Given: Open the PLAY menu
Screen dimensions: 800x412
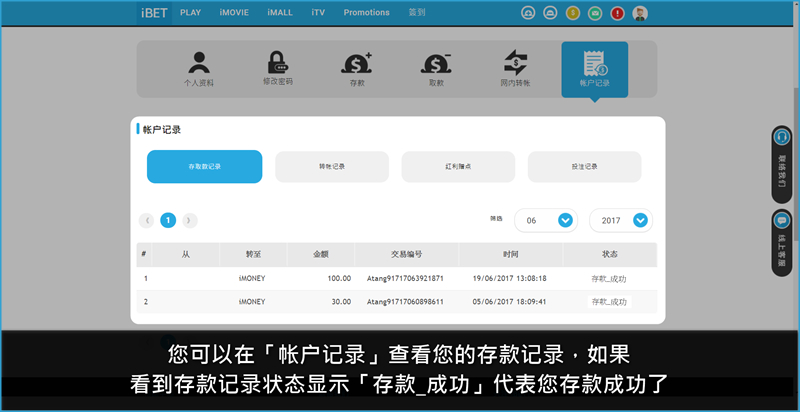Looking at the screenshot, I should click(x=191, y=13).
